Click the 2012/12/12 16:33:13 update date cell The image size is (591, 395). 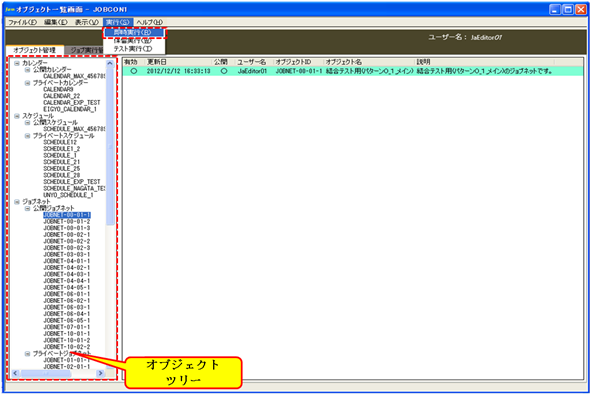pyautogui.click(x=179, y=71)
